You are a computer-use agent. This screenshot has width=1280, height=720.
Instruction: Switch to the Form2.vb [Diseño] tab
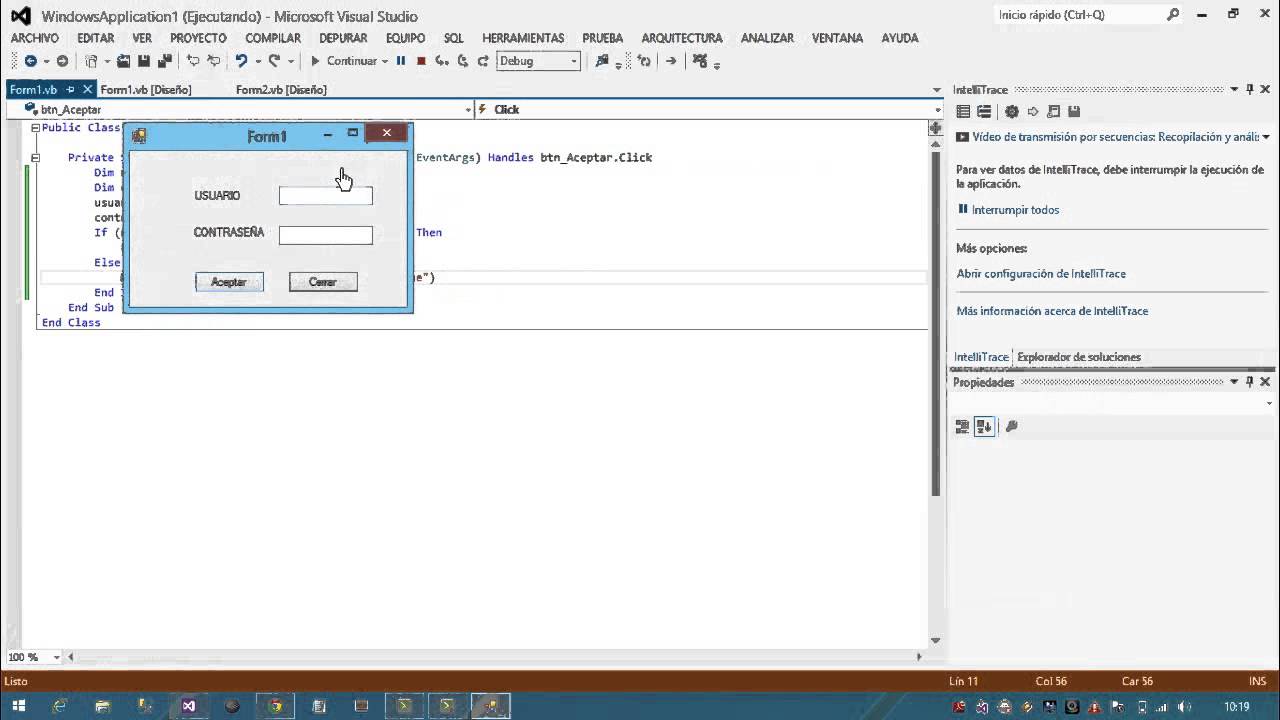(281, 90)
